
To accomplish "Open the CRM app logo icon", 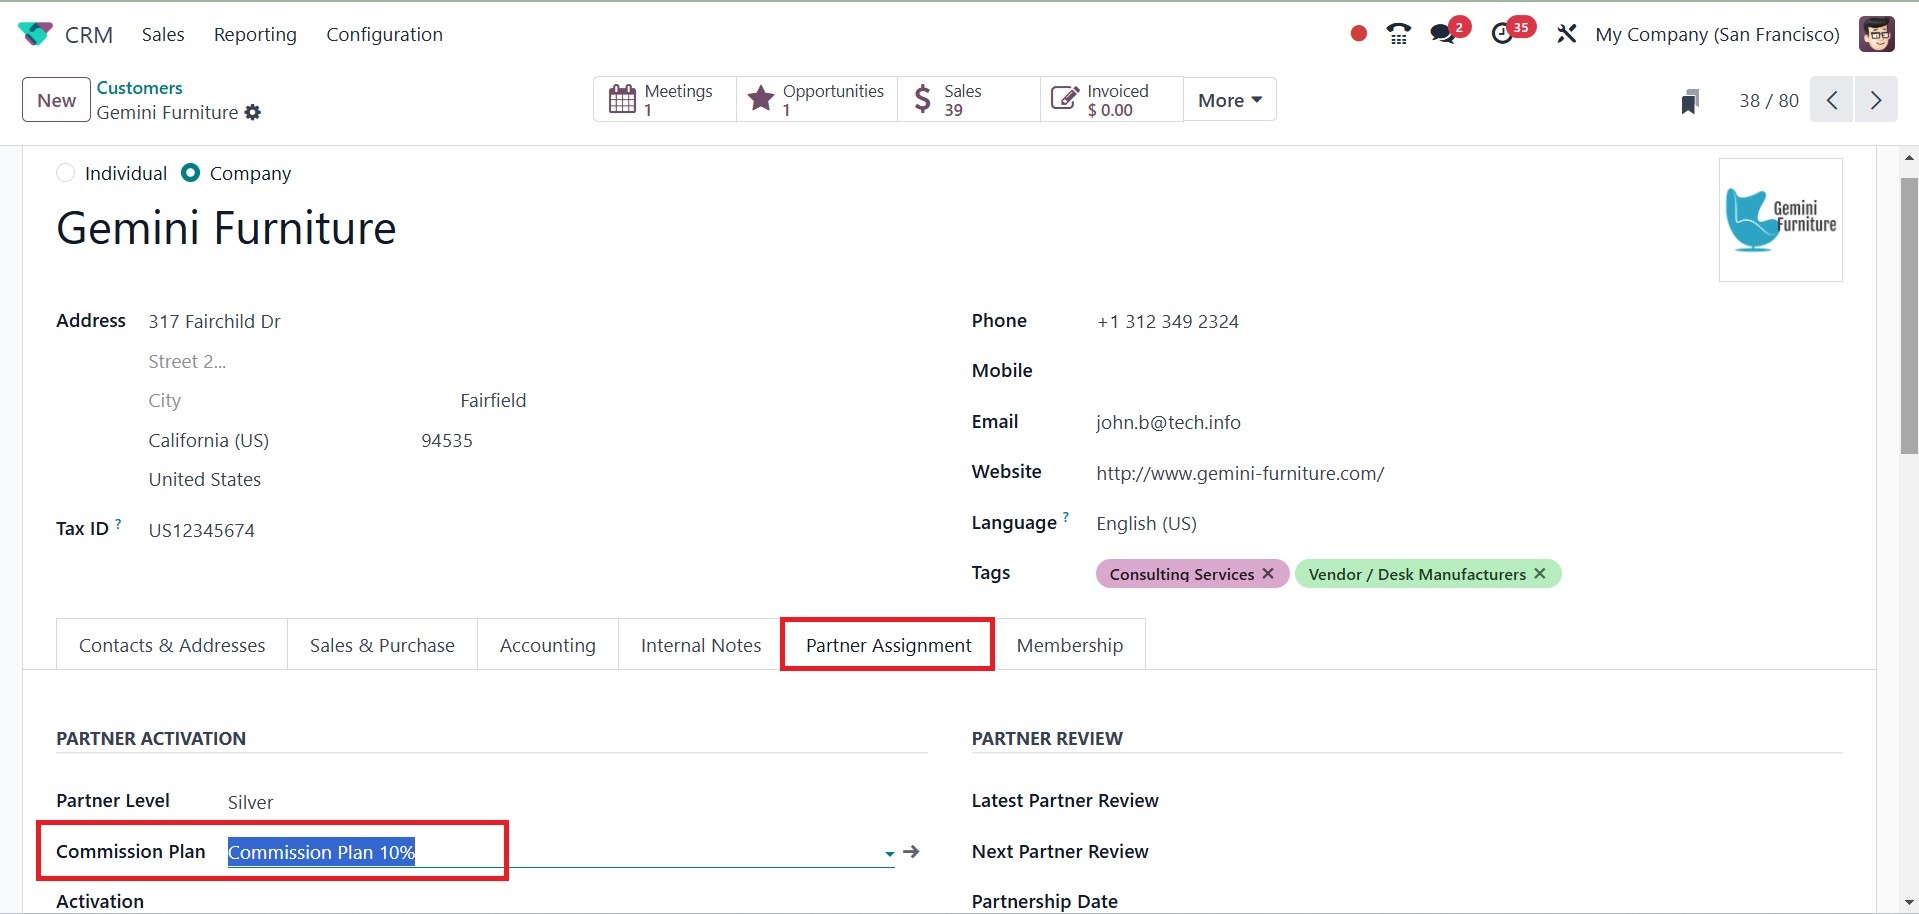I will (35, 34).
